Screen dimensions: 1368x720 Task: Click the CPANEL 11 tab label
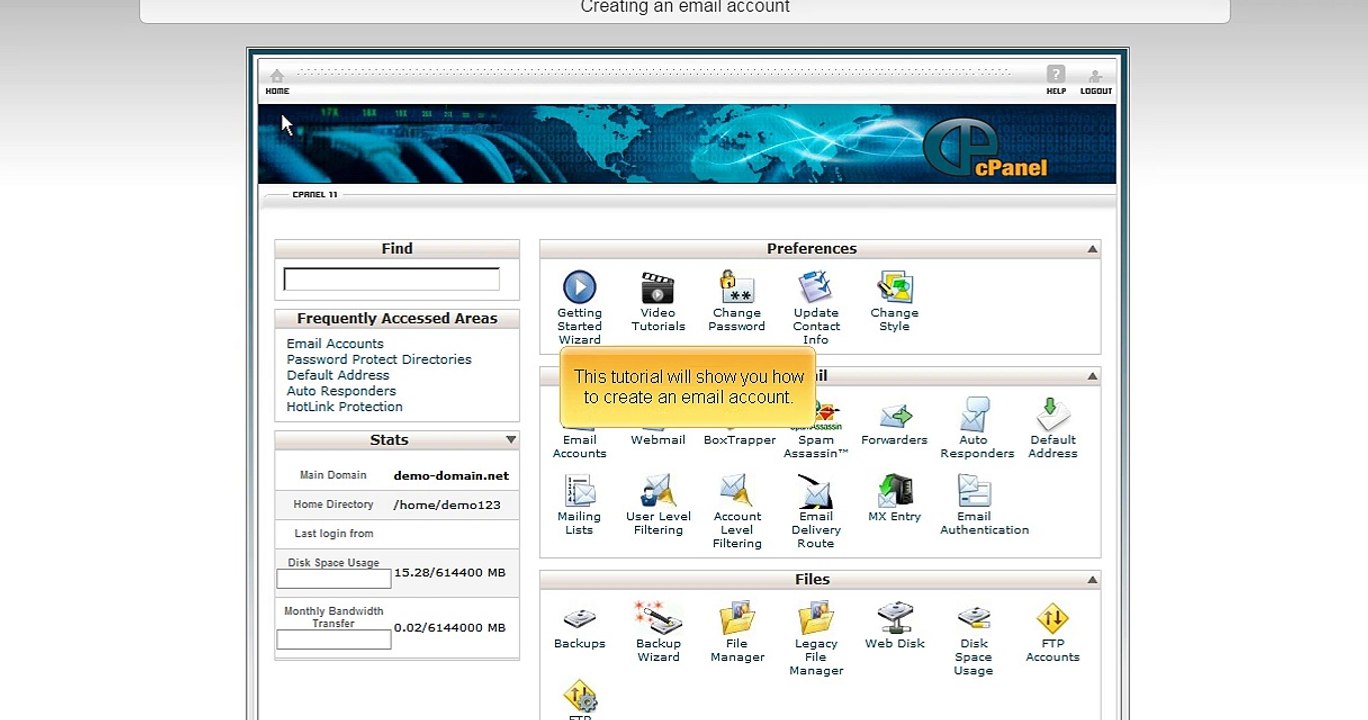coord(315,194)
